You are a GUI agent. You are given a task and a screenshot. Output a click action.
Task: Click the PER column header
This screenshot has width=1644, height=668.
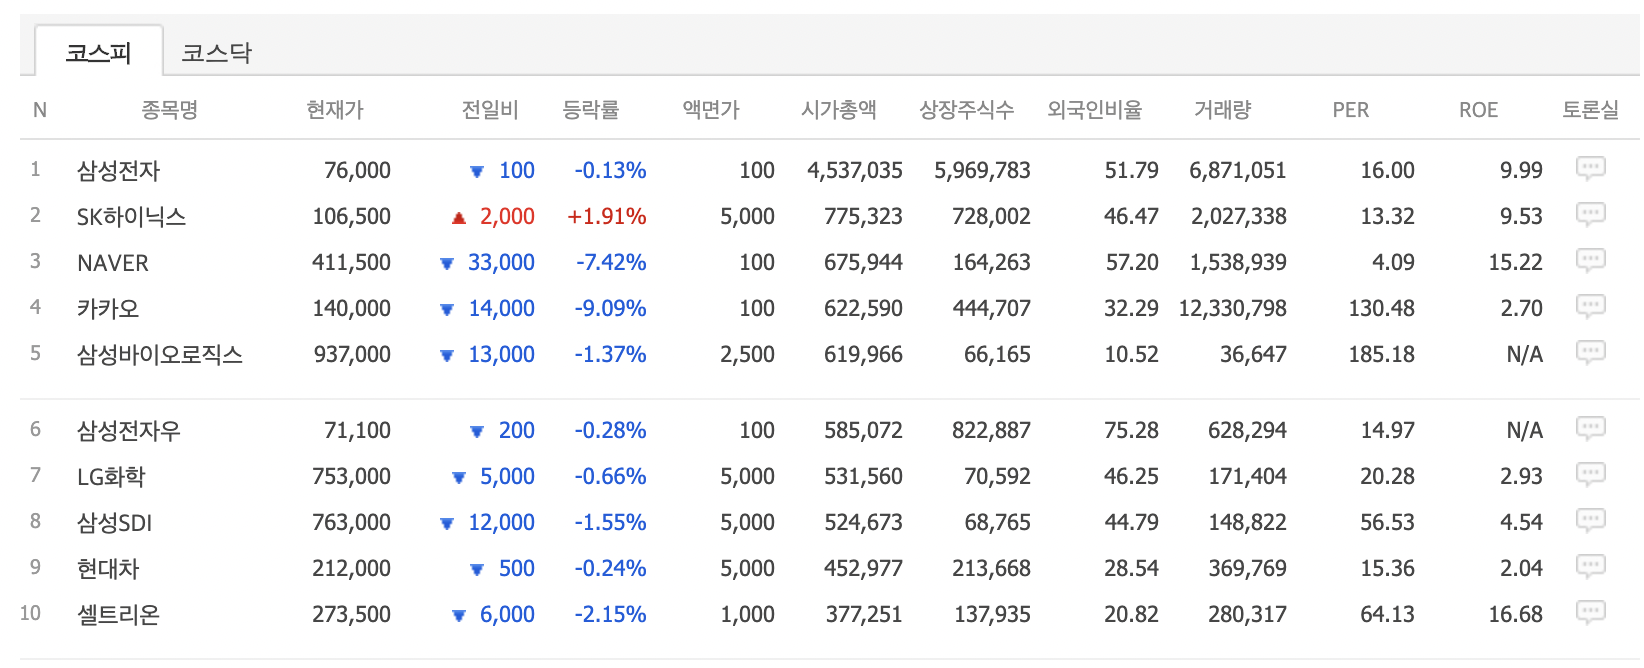pos(1351,110)
